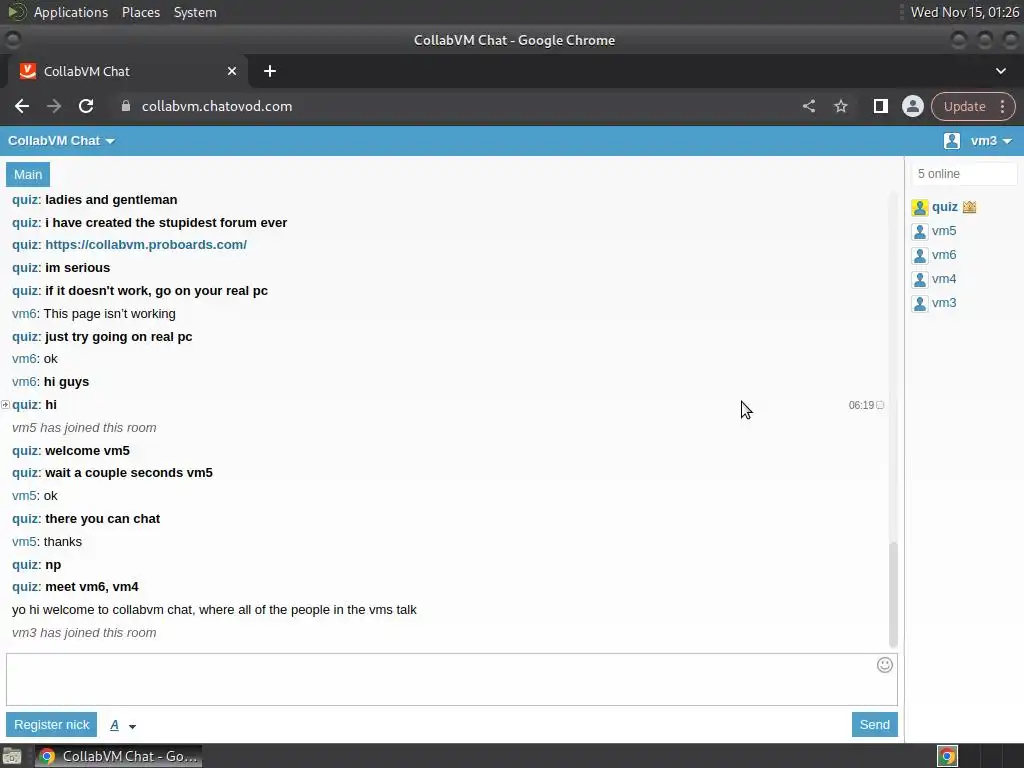The width and height of the screenshot is (1024, 768).
Task: Open Chrome side panel
Action: pyautogui.click(x=880, y=106)
